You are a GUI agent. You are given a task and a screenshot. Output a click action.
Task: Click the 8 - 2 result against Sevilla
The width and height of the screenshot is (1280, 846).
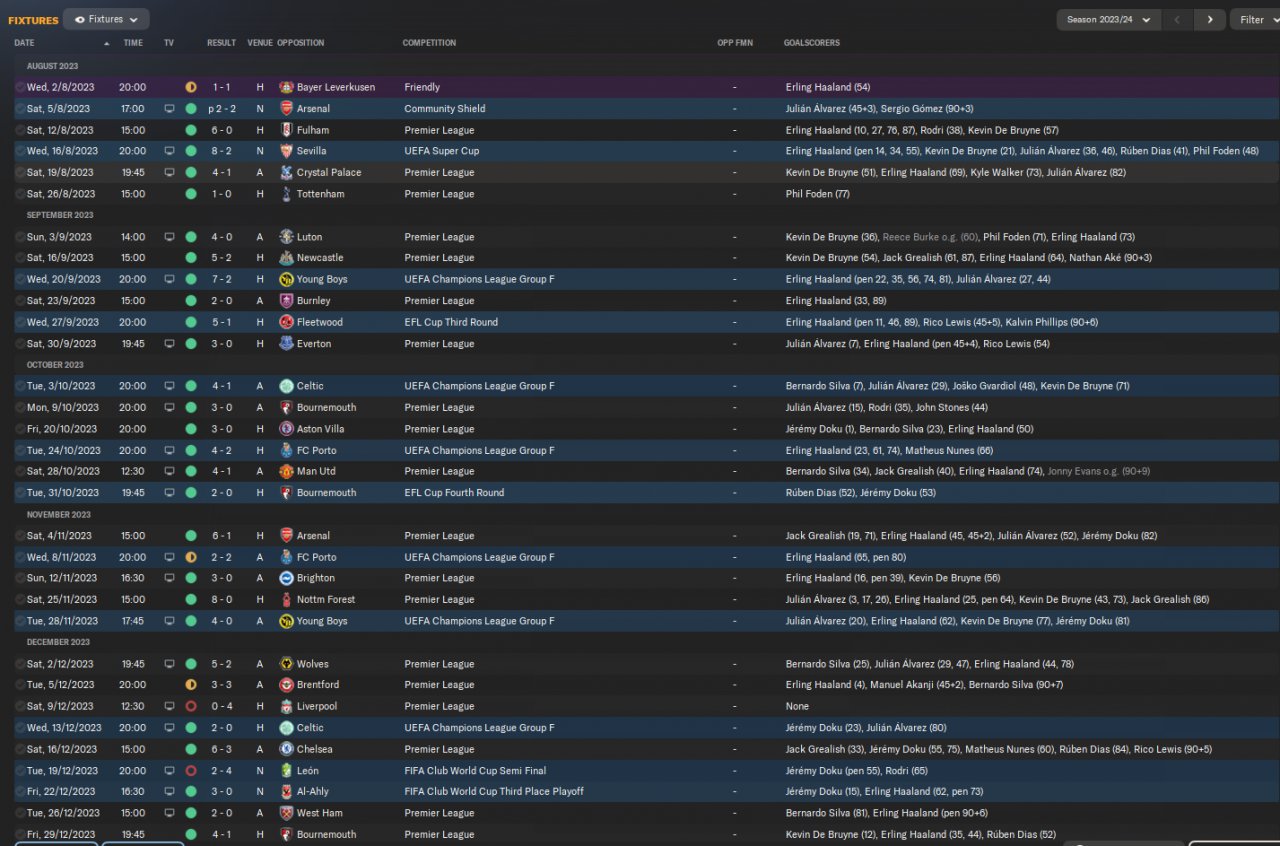pyautogui.click(x=221, y=151)
